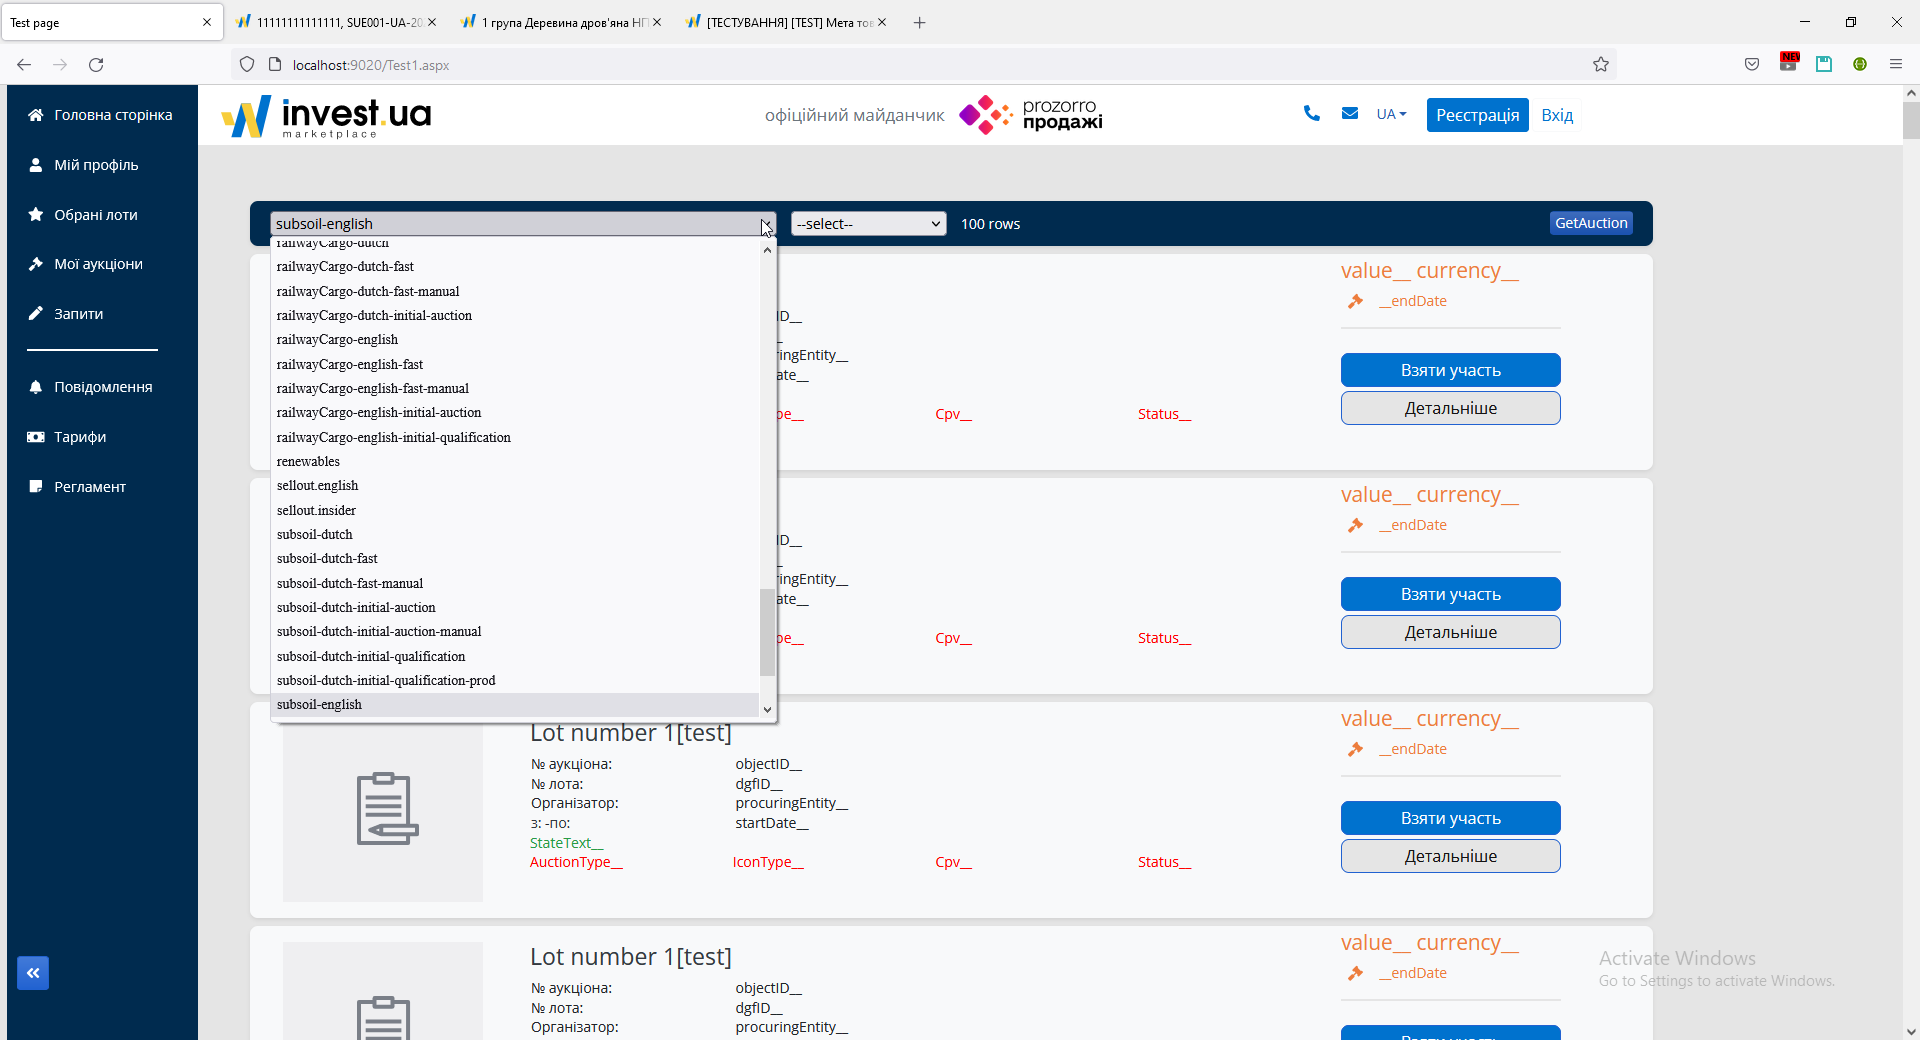Choose the highlighted subsoil-english option
The height and width of the screenshot is (1040, 1920).
click(515, 705)
